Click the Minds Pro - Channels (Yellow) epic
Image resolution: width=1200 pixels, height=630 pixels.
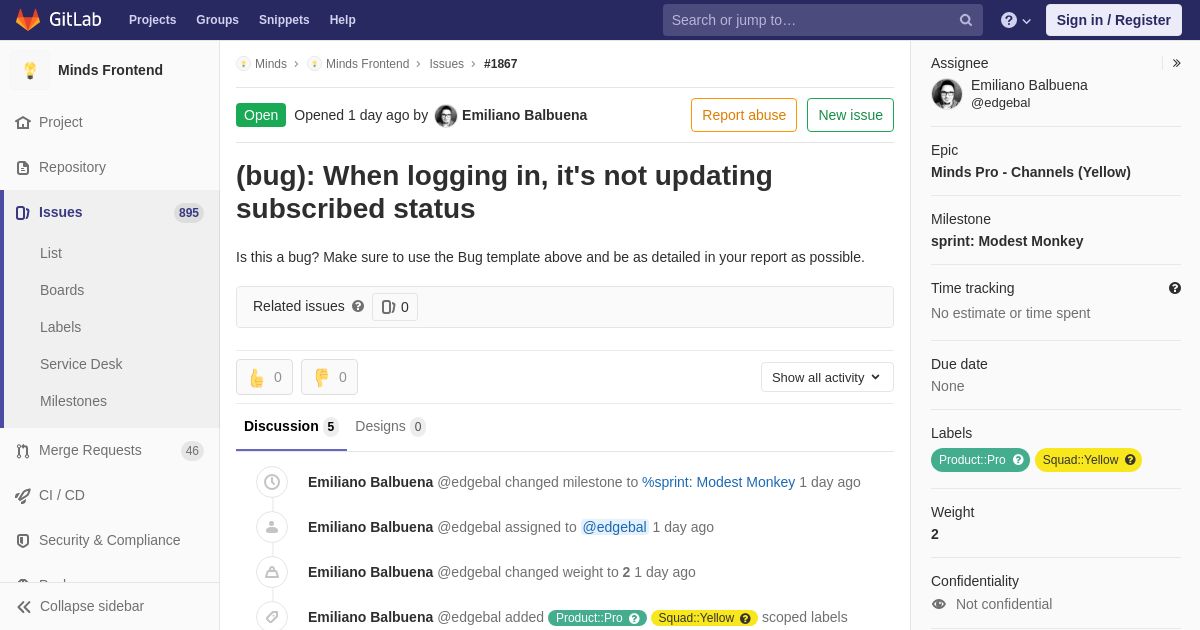(1031, 172)
